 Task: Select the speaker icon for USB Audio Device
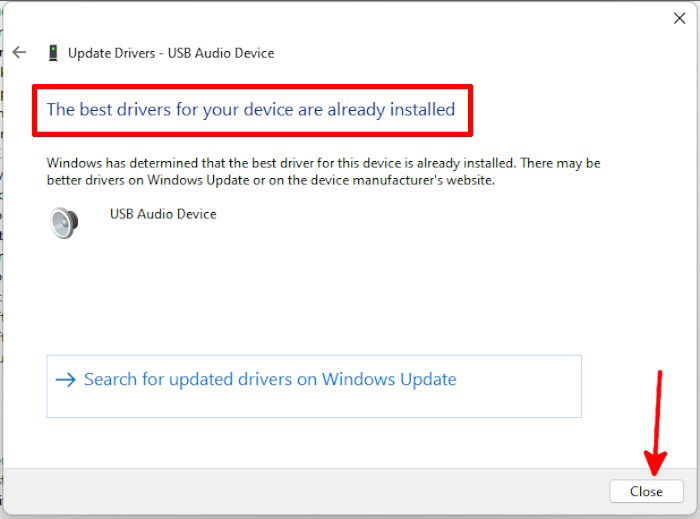[x=64, y=223]
